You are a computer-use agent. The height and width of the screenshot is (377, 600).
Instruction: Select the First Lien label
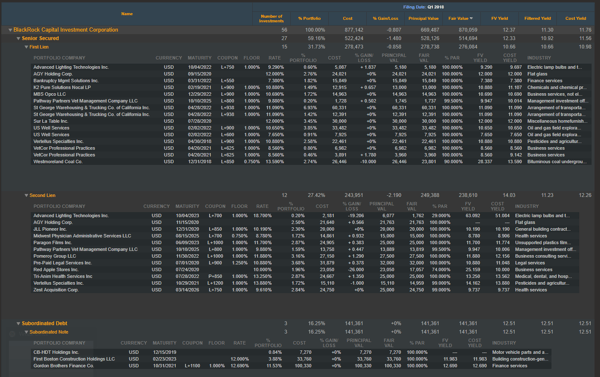39,47
